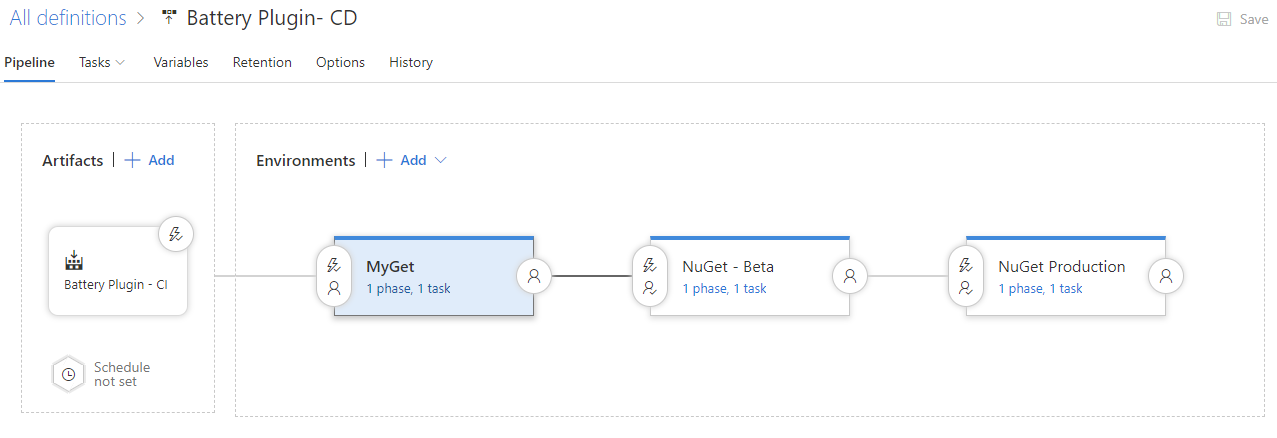Expand the Add environment dropdown chevron
This screenshot has width=1277, height=438.
coord(441,160)
